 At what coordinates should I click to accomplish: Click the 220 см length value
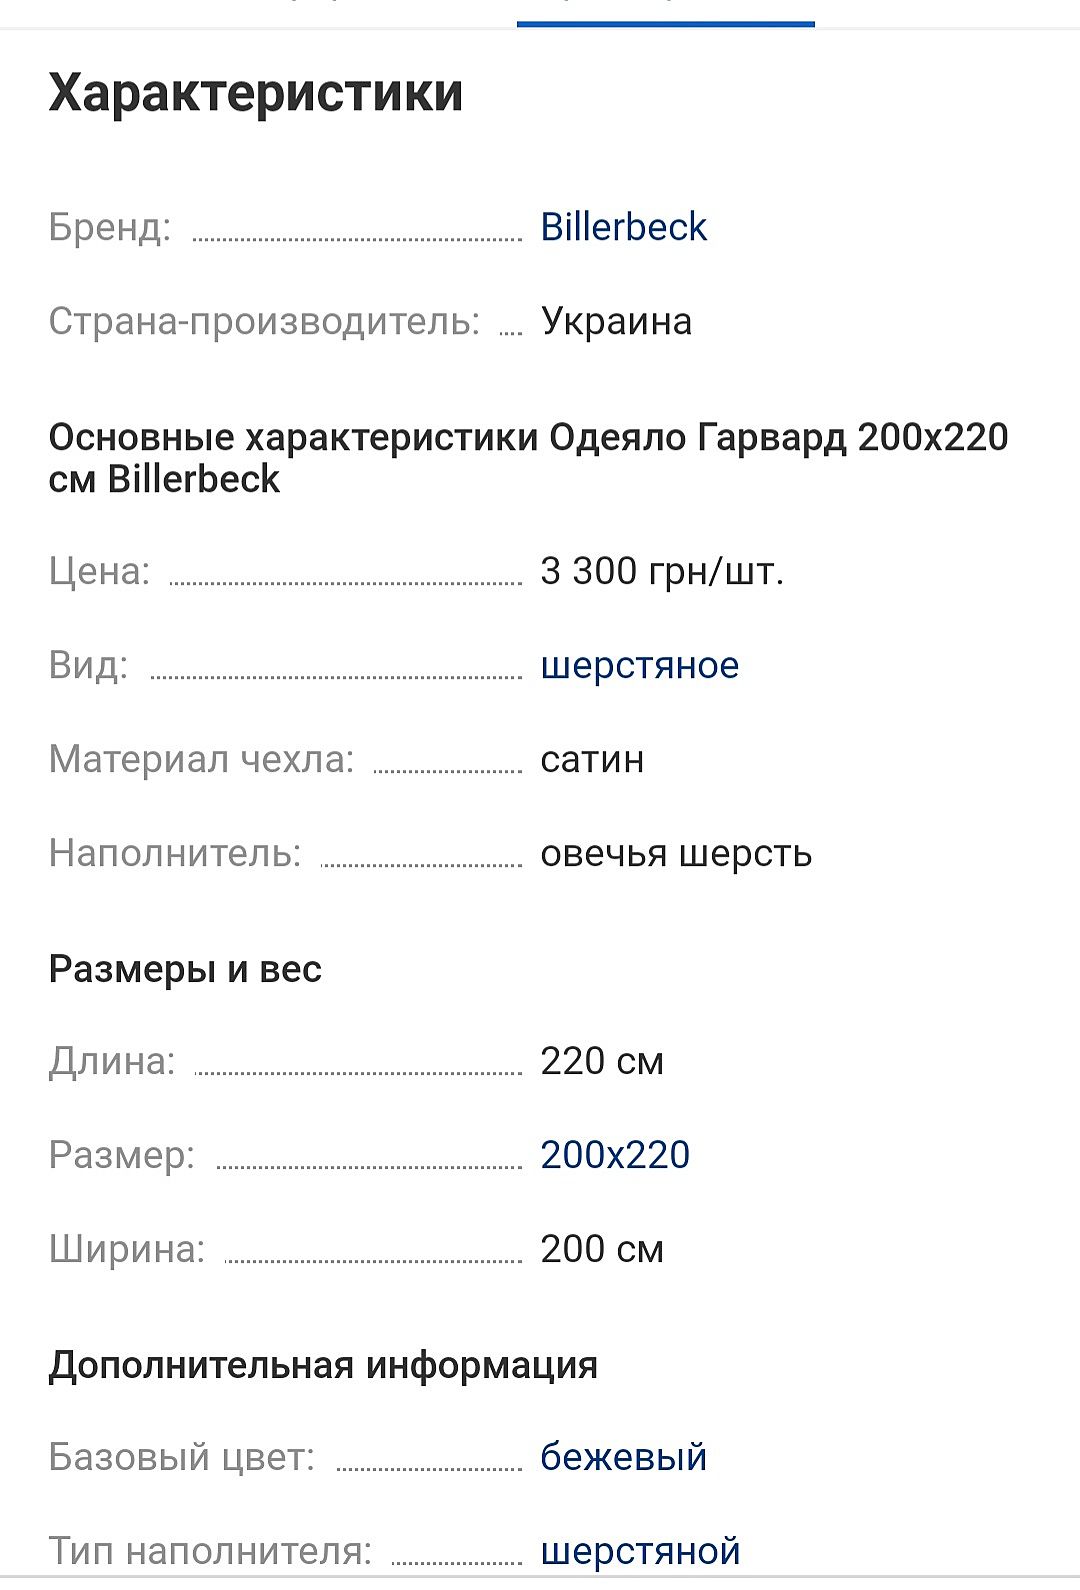pos(601,1061)
